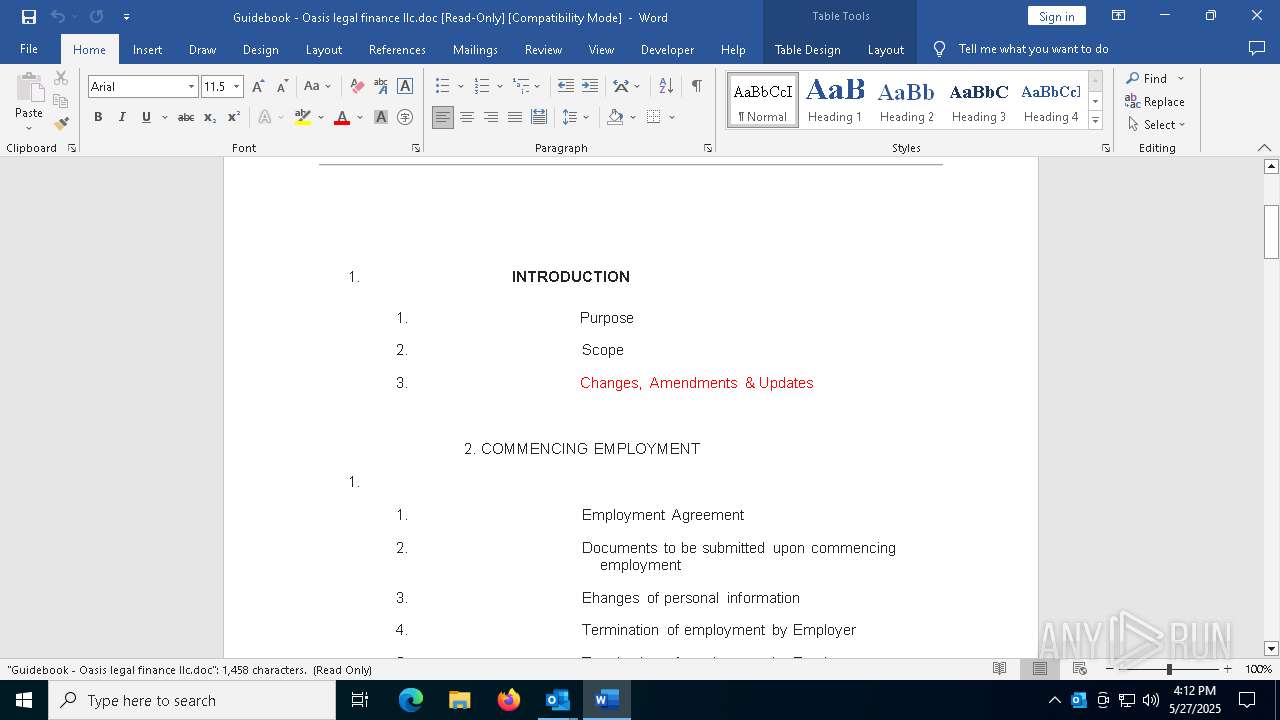Apply the Heading 2 style

point(907,100)
